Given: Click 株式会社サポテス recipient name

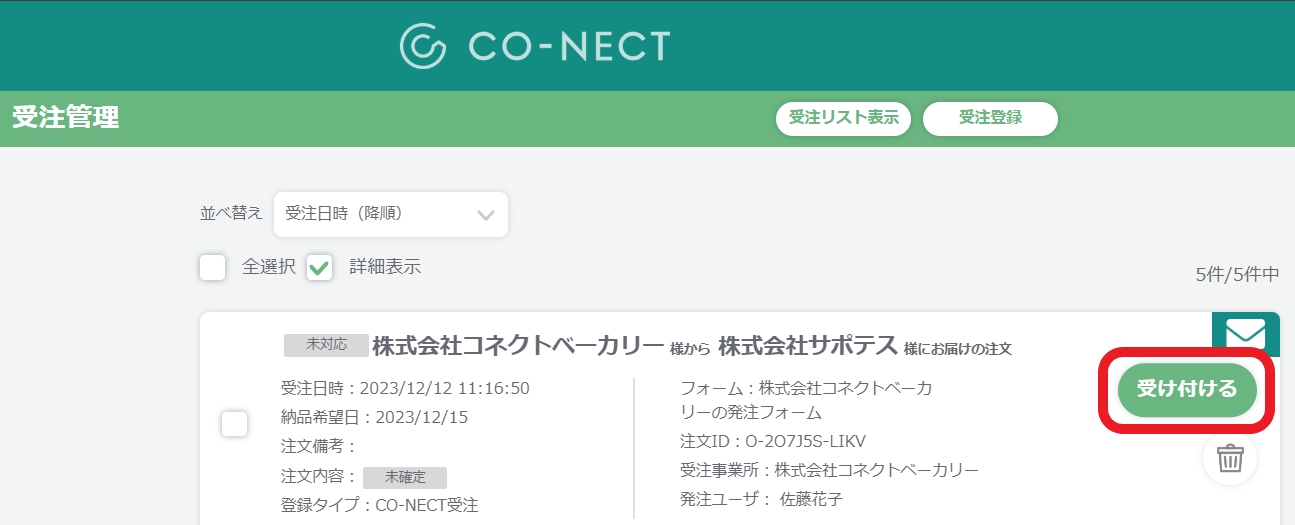Looking at the screenshot, I should tap(808, 346).
